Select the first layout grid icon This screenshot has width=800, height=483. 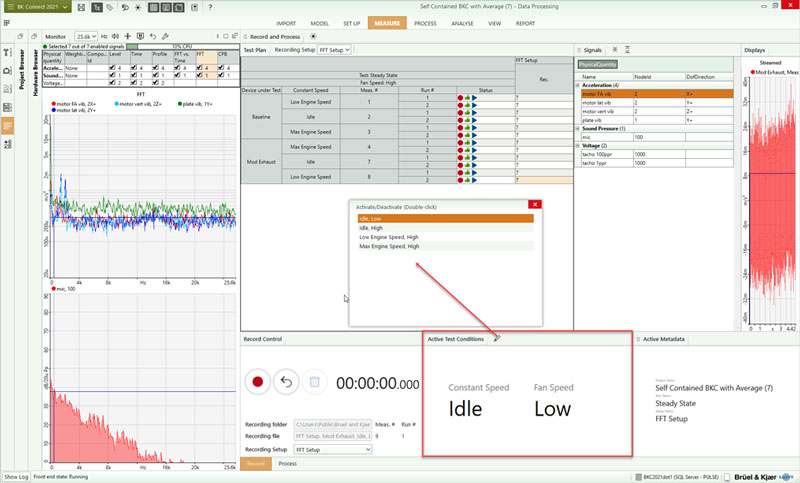tap(154, 7)
